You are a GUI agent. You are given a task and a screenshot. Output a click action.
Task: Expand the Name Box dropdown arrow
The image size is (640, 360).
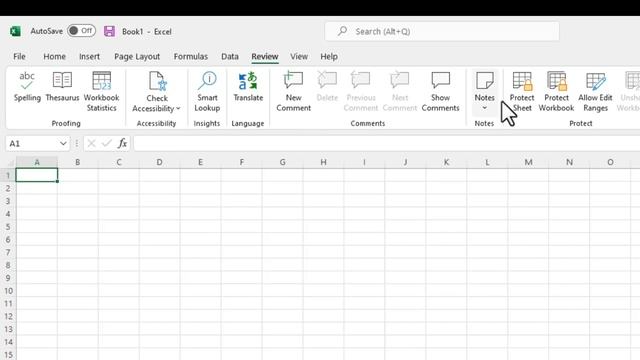(x=63, y=143)
